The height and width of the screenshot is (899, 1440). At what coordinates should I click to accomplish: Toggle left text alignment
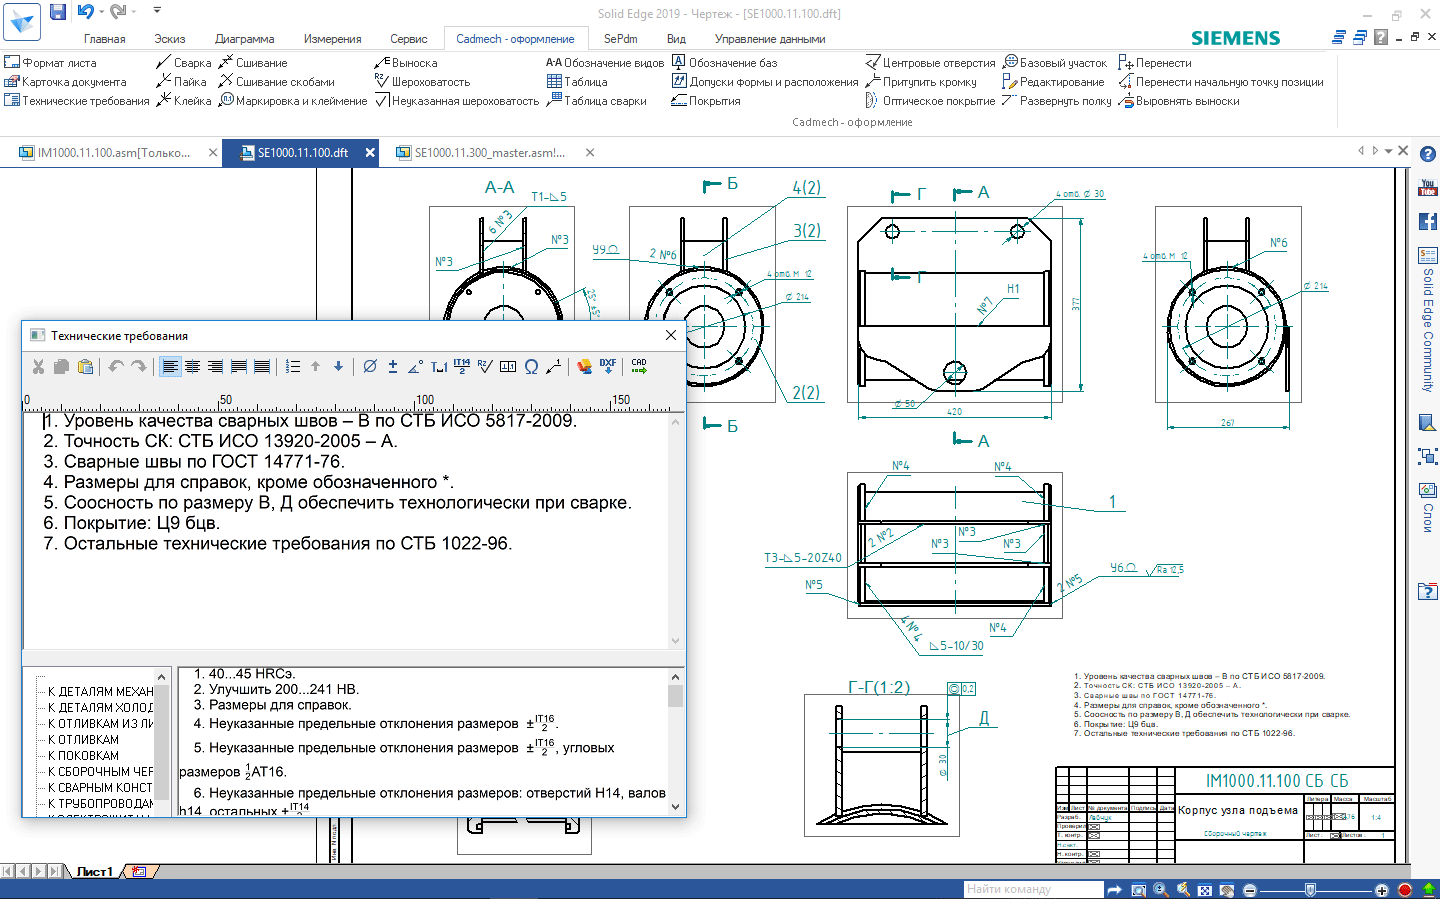click(170, 367)
